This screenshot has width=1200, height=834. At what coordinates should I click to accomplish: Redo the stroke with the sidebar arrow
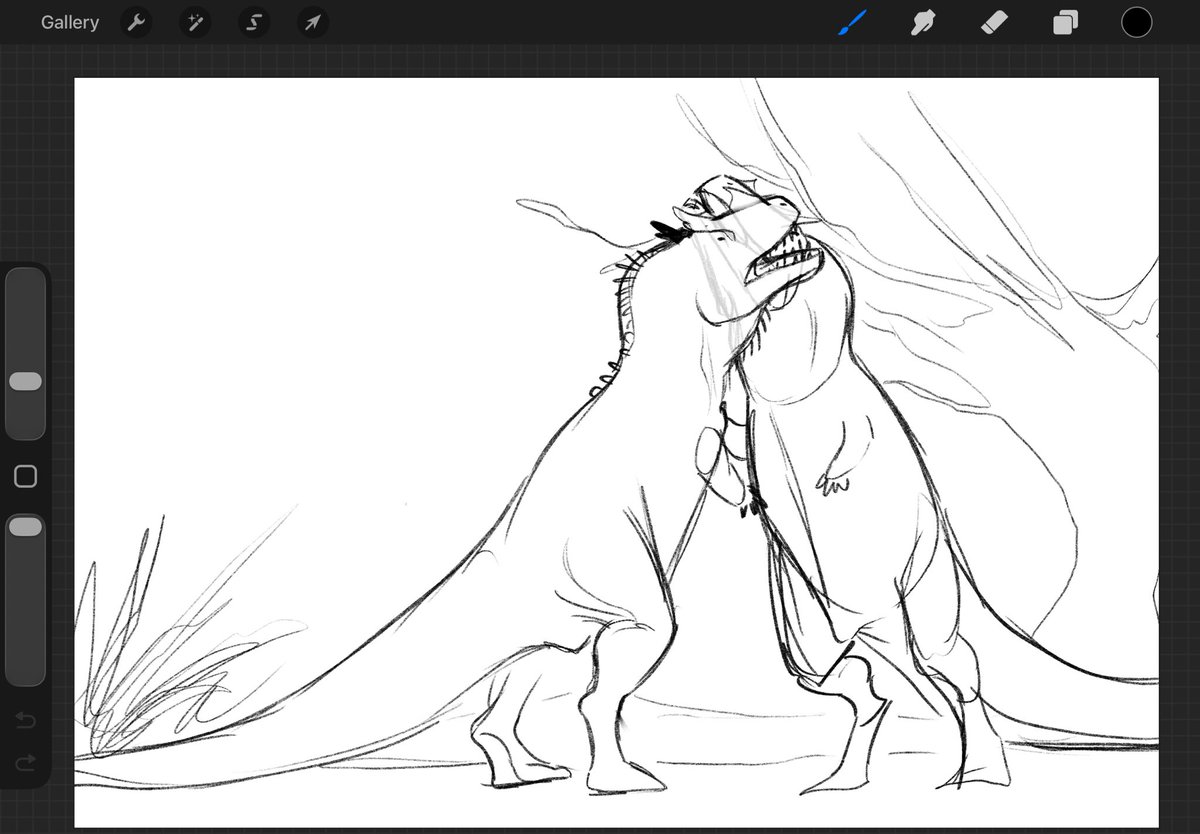[26, 762]
